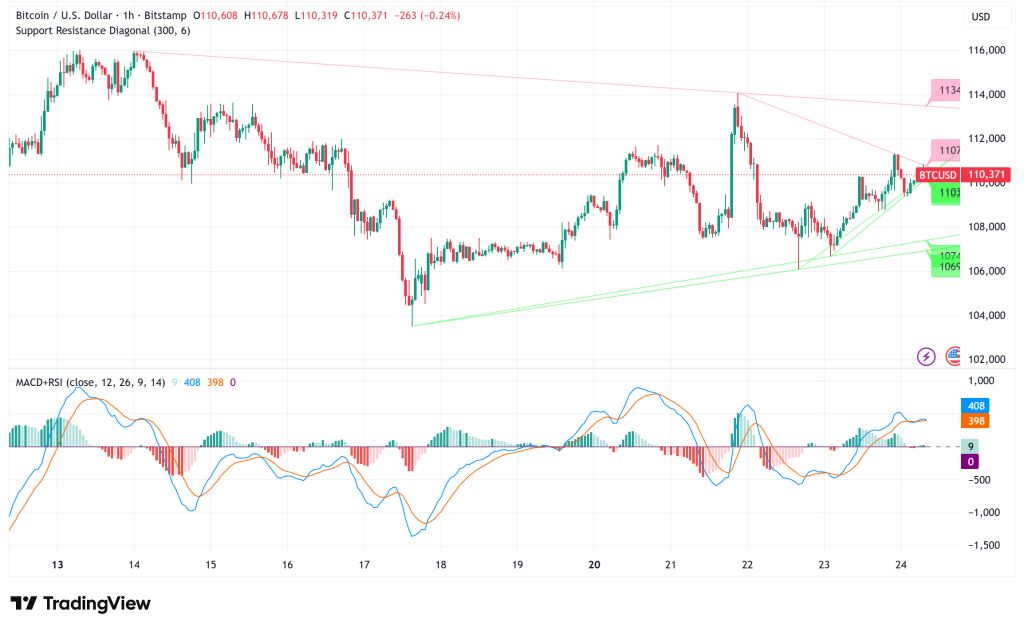
Task: Click the TradingView logo
Action: [x=80, y=603]
